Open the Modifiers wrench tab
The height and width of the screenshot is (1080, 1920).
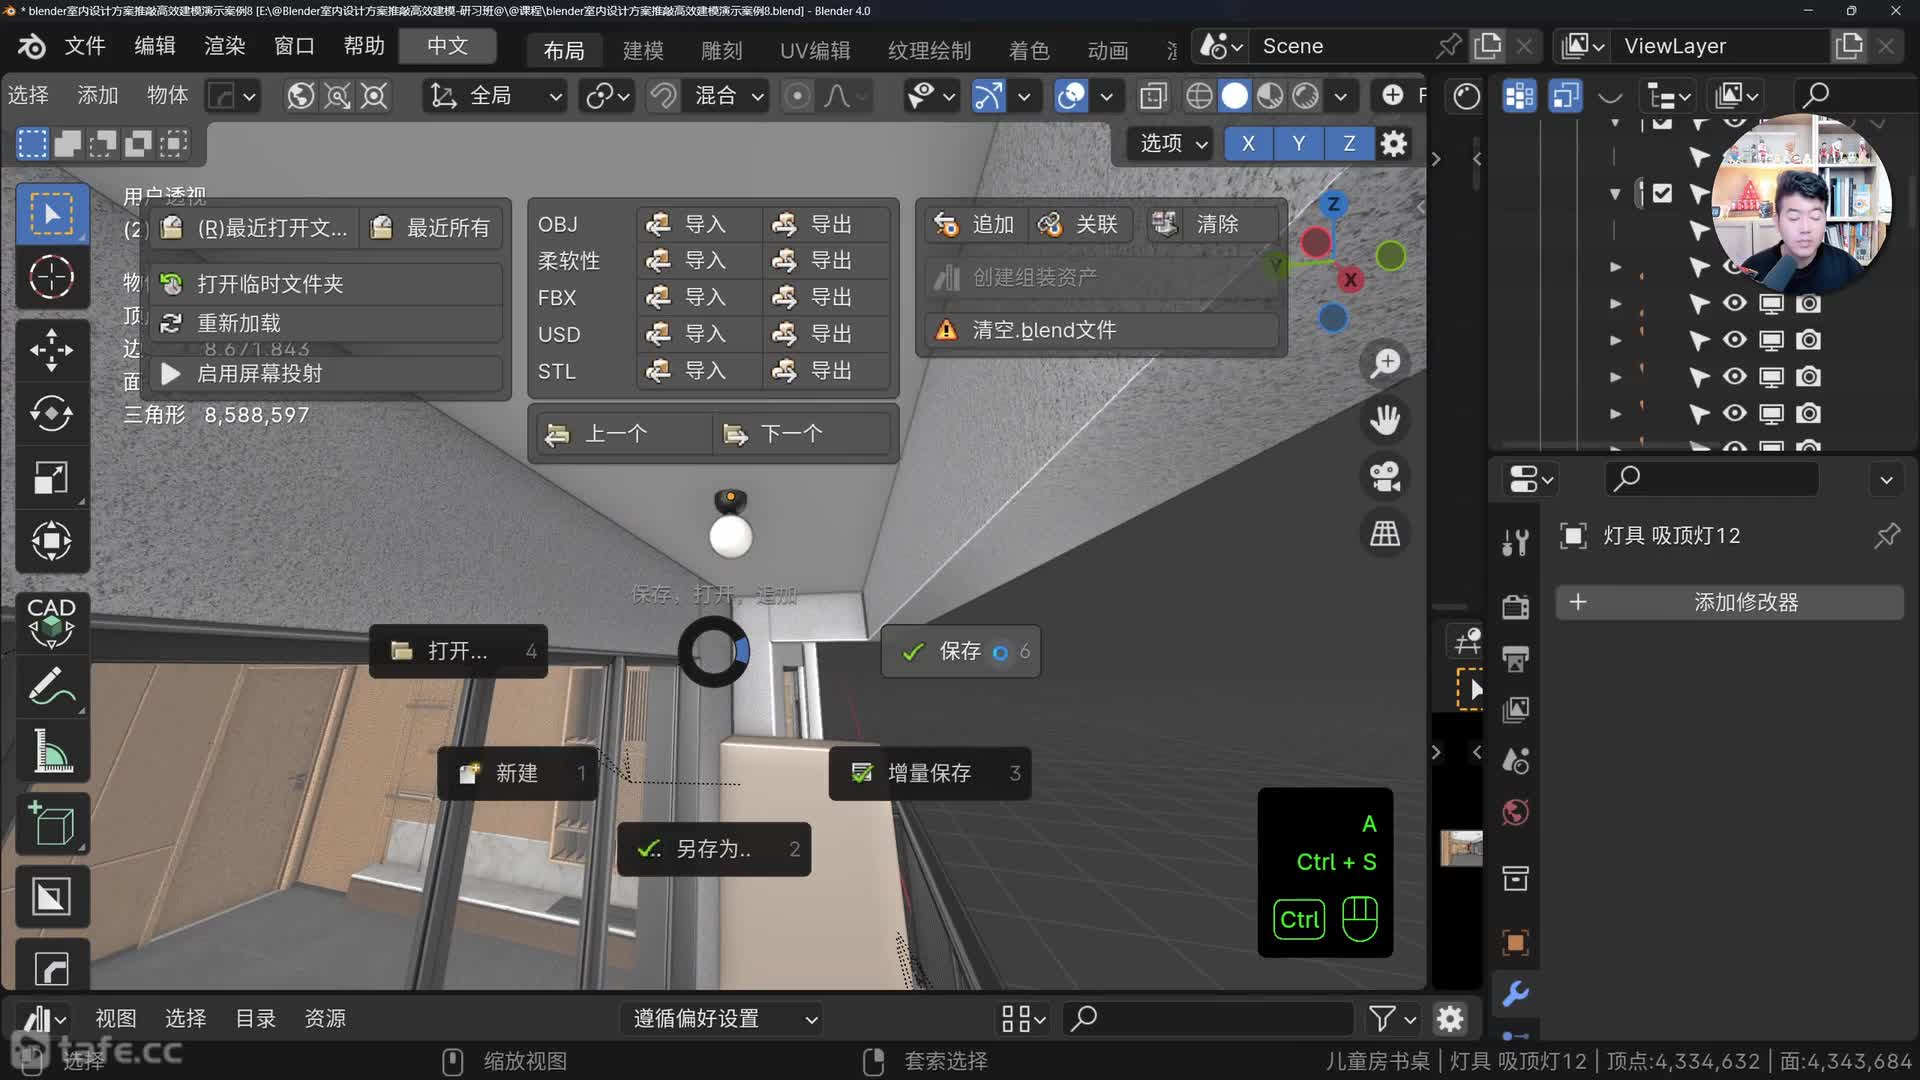[x=1515, y=993]
